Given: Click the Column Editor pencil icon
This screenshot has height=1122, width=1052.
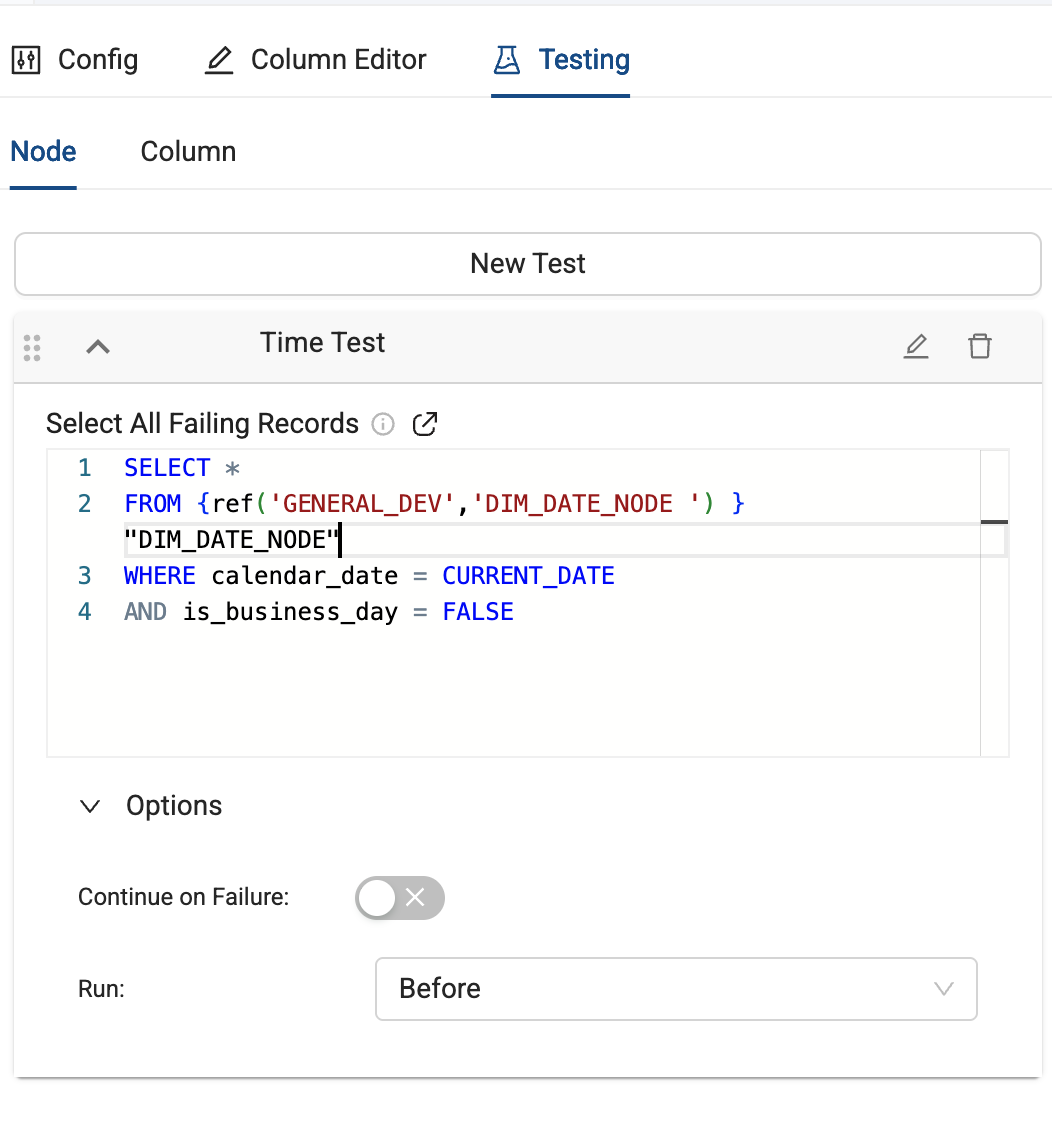Looking at the screenshot, I should pos(219,60).
